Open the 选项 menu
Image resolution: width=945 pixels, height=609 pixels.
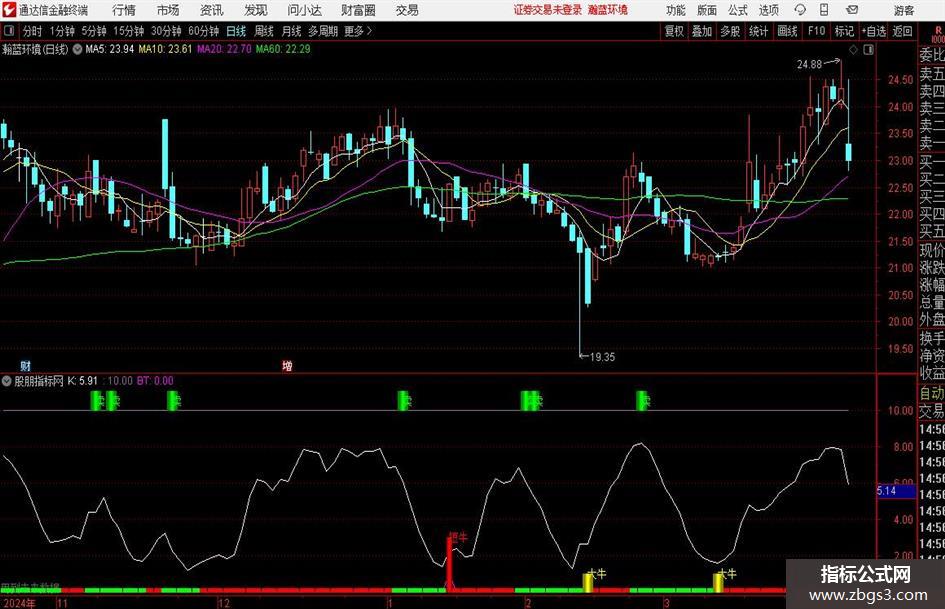[x=769, y=10]
